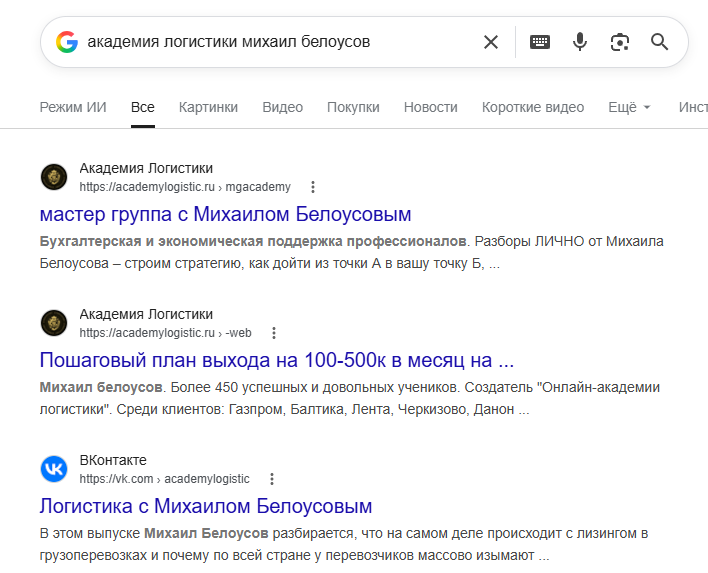This screenshot has width=708, height=573.
Task: Click the snippet starting В этом выпуске
Action: coord(344,544)
